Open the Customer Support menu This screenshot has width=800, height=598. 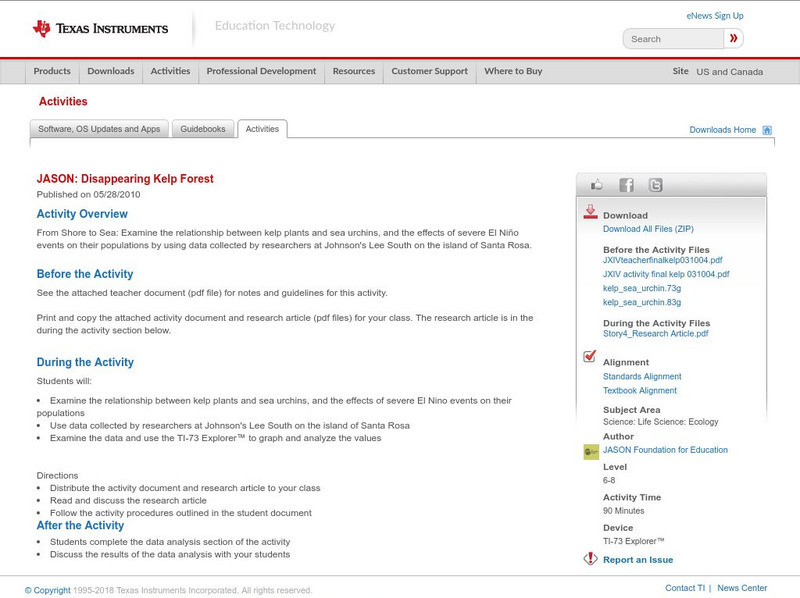coord(430,71)
